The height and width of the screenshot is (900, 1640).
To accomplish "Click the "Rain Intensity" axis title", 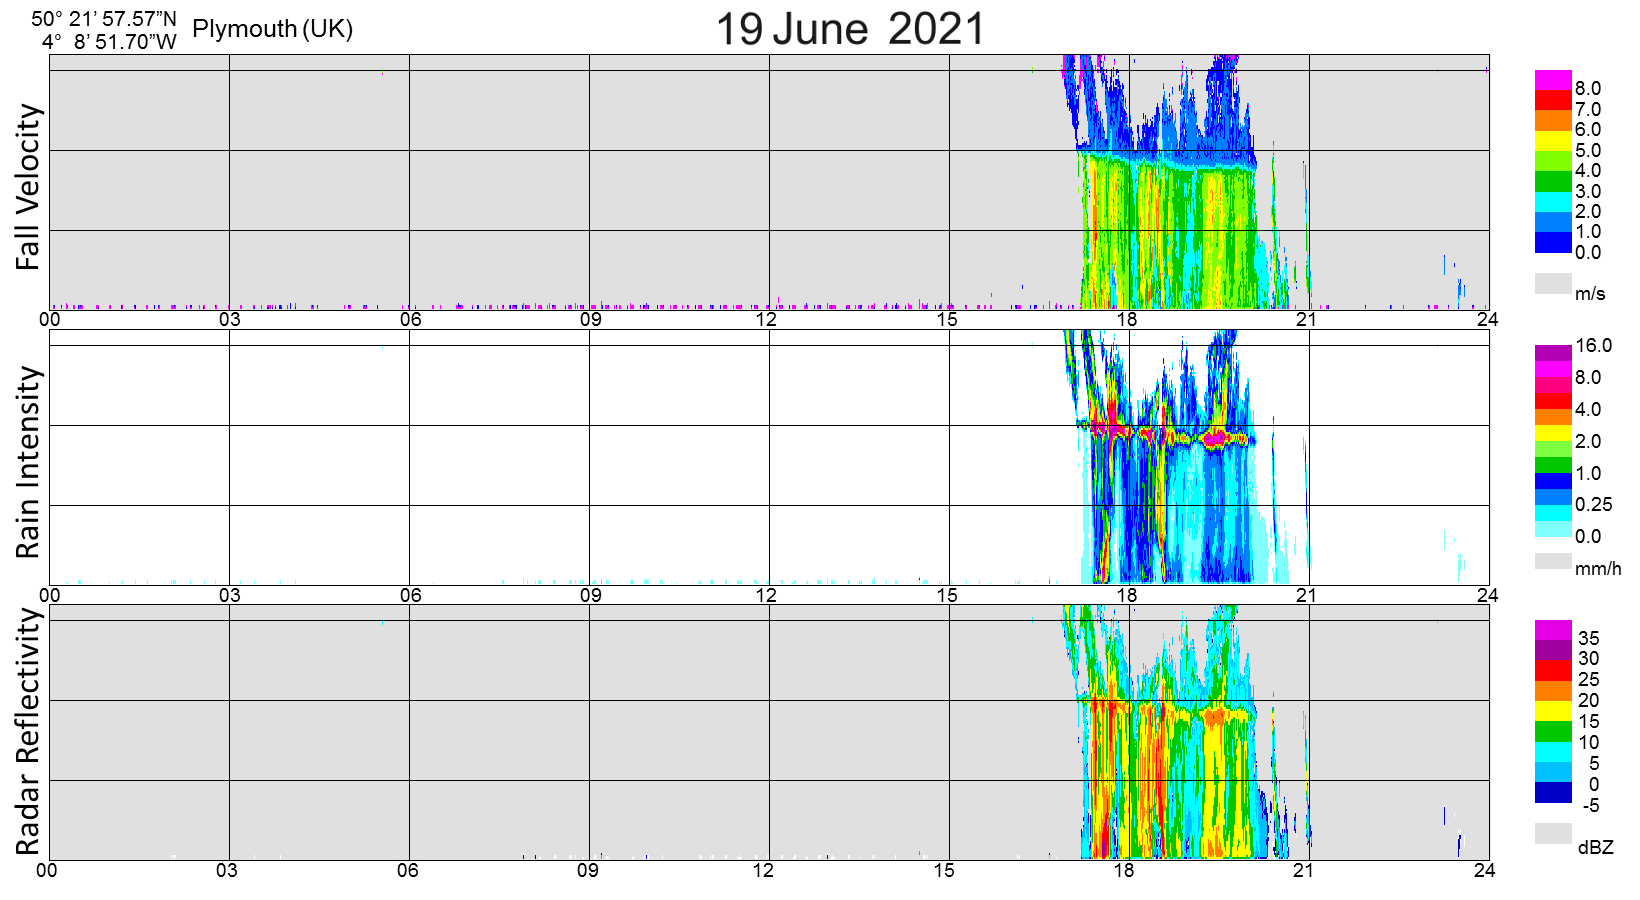I will coord(28,463).
